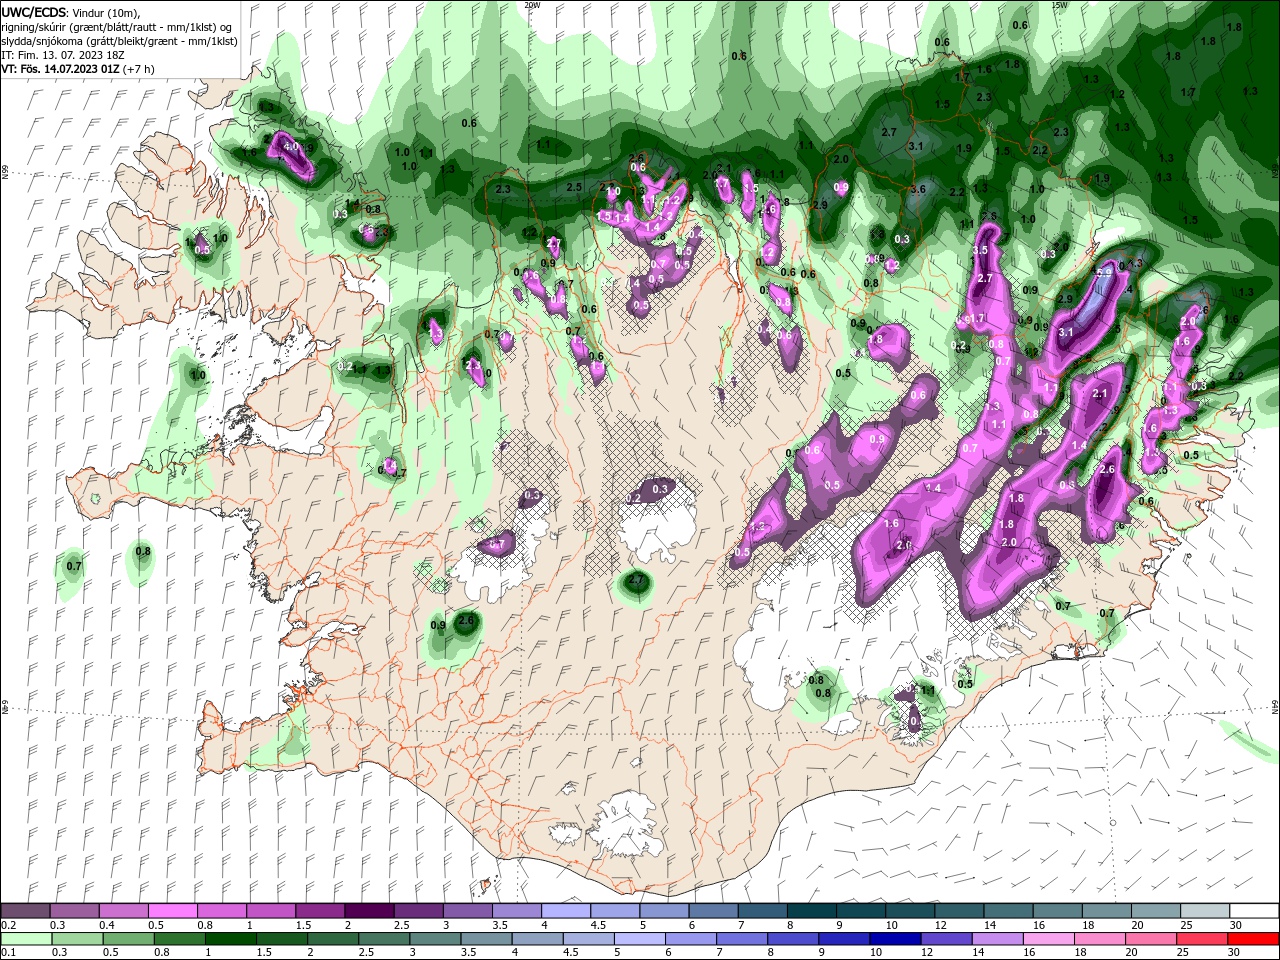The width and height of the screenshot is (1280, 960).
Task: Click the line "slydda/snjókoma (grátt/bleikt/grænt - mm/1klst)"
Action: point(119,41)
